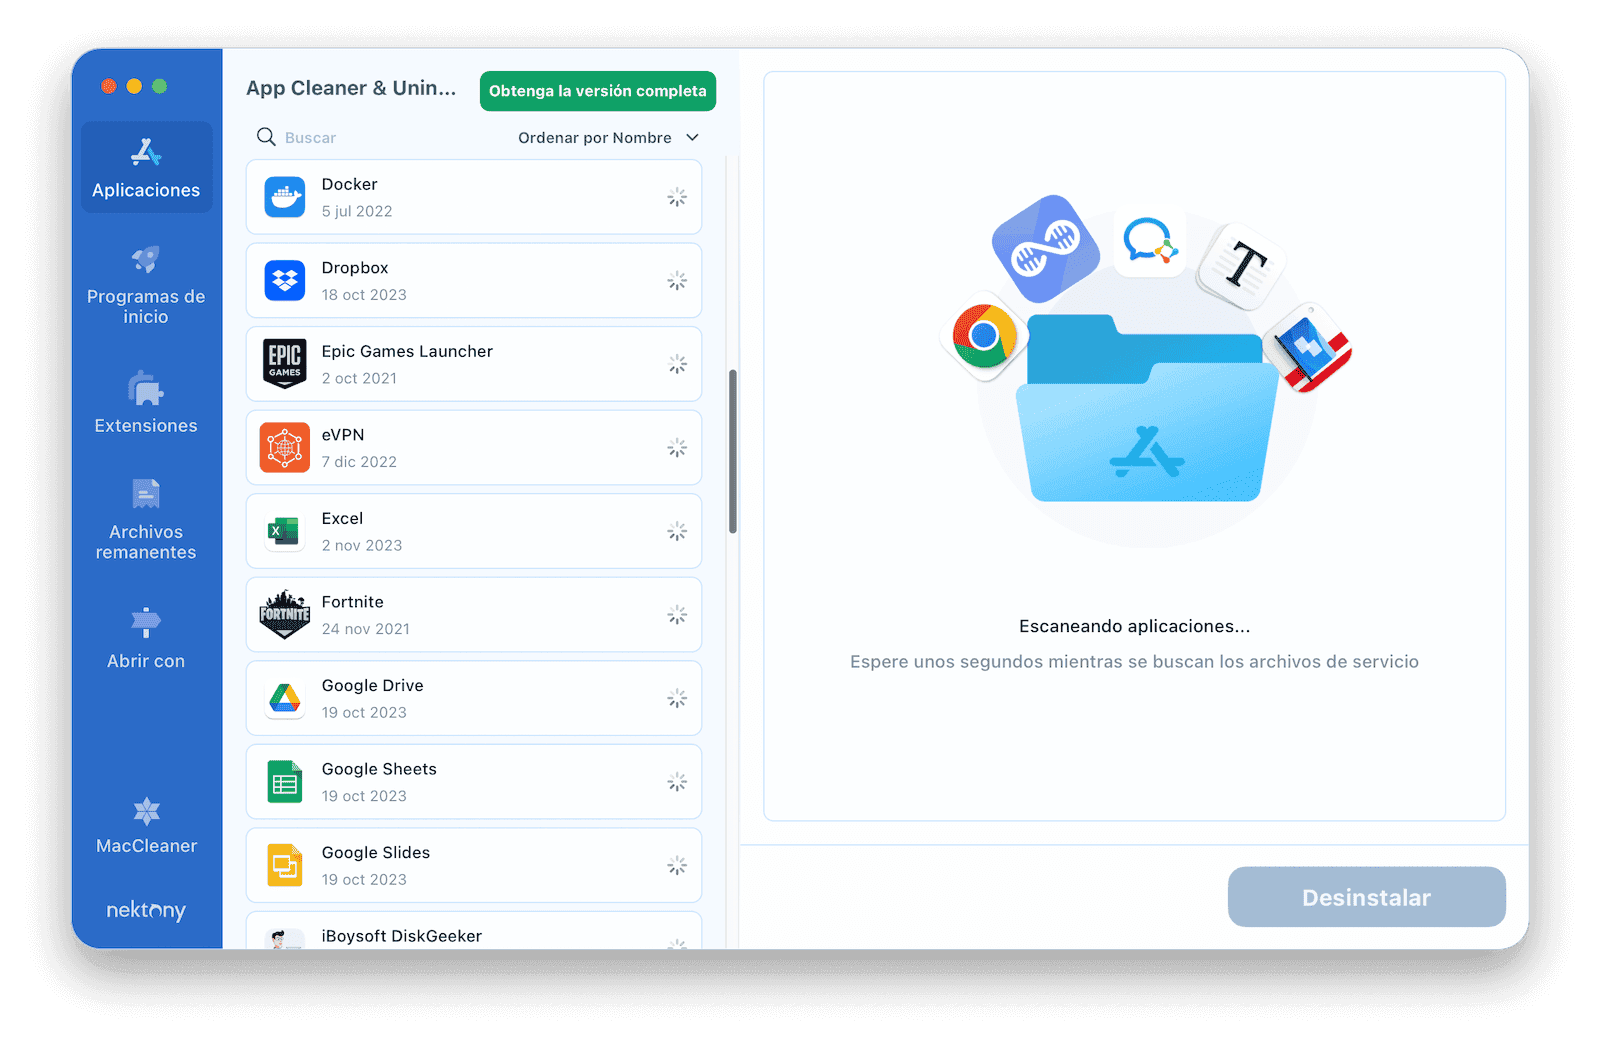Image resolution: width=1600 pixels, height=1043 pixels.
Task: Click the Google Slides loading spinner
Action: click(677, 865)
